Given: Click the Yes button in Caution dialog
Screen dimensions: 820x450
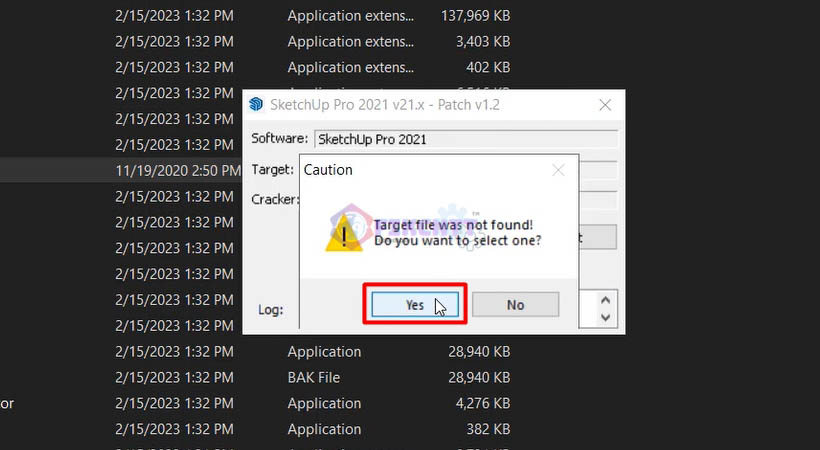Looking at the screenshot, I should [415, 305].
